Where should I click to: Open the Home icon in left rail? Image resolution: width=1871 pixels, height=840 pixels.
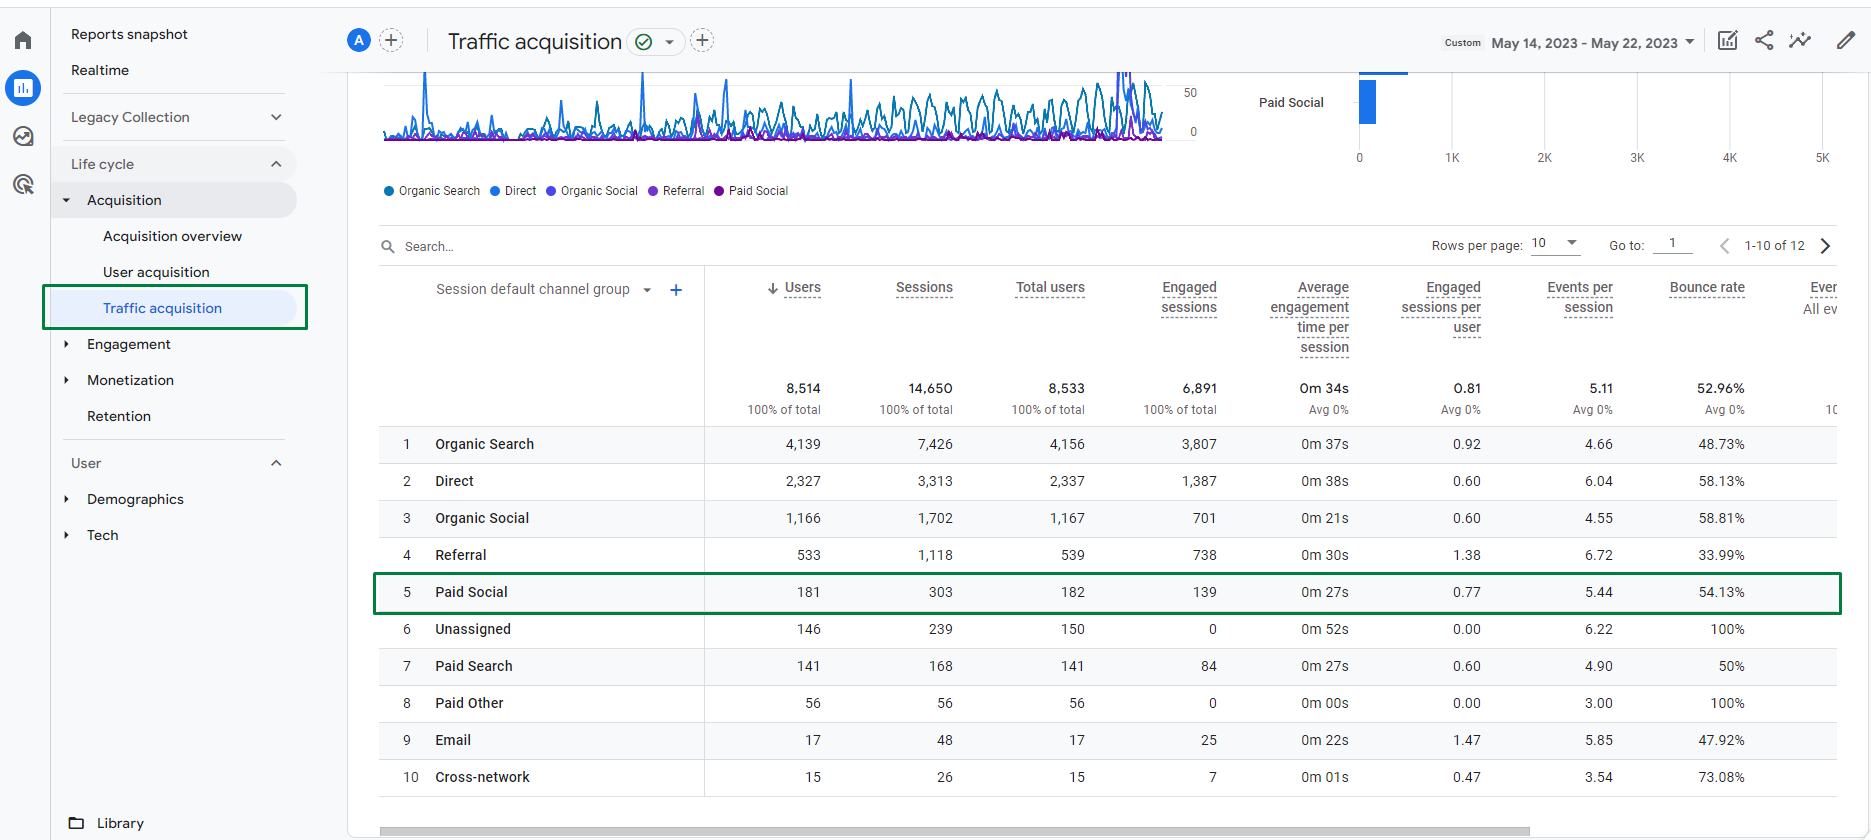click(23, 40)
